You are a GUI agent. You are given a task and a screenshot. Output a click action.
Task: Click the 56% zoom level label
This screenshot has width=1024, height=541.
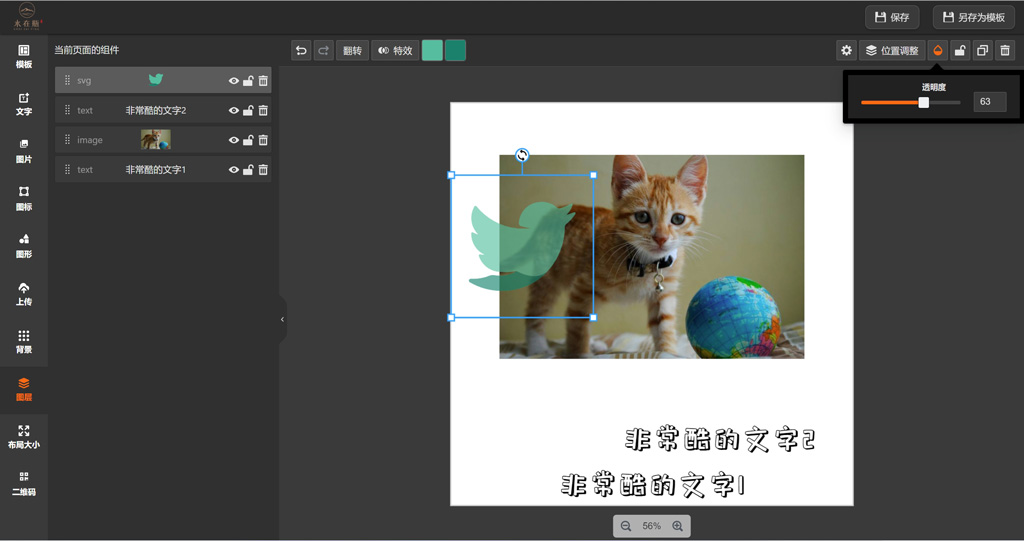[x=651, y=526]
